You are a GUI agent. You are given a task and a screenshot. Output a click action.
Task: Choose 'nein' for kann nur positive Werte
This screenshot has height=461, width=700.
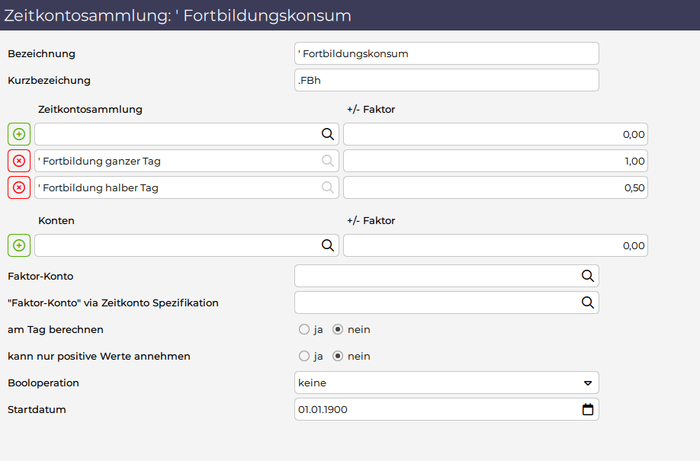pyautogui.click(x=338, y=356)
